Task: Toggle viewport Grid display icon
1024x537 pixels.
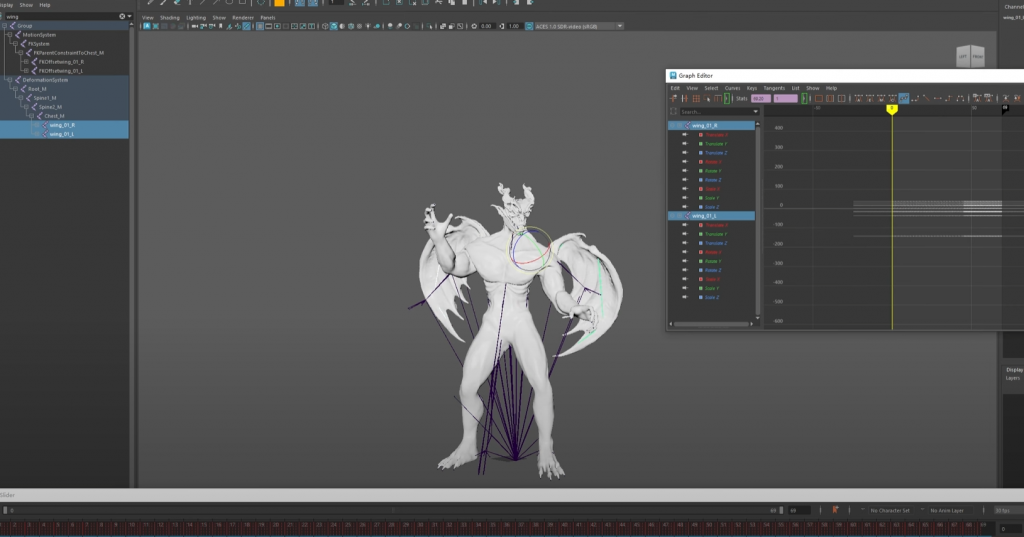Action: pos(260,26)
